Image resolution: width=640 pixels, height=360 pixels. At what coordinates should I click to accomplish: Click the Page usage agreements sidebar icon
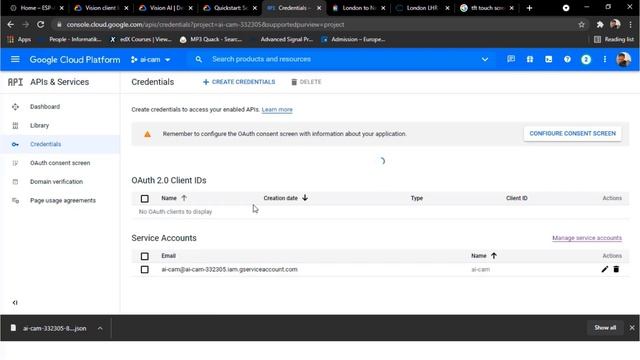[16, 201]
